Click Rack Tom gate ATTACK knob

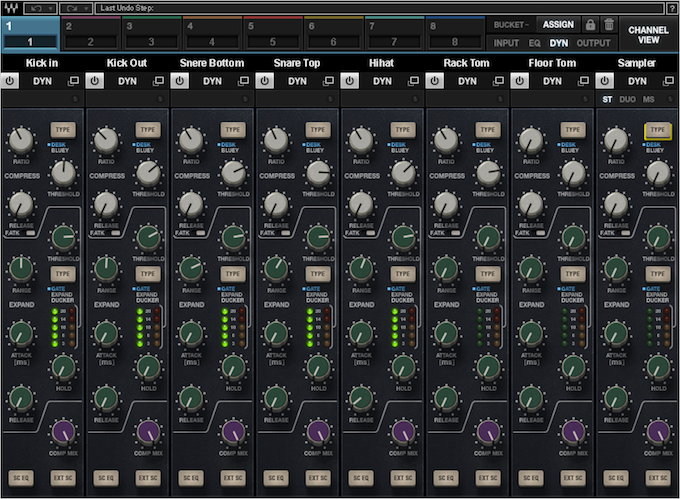(x=446, y=334)
